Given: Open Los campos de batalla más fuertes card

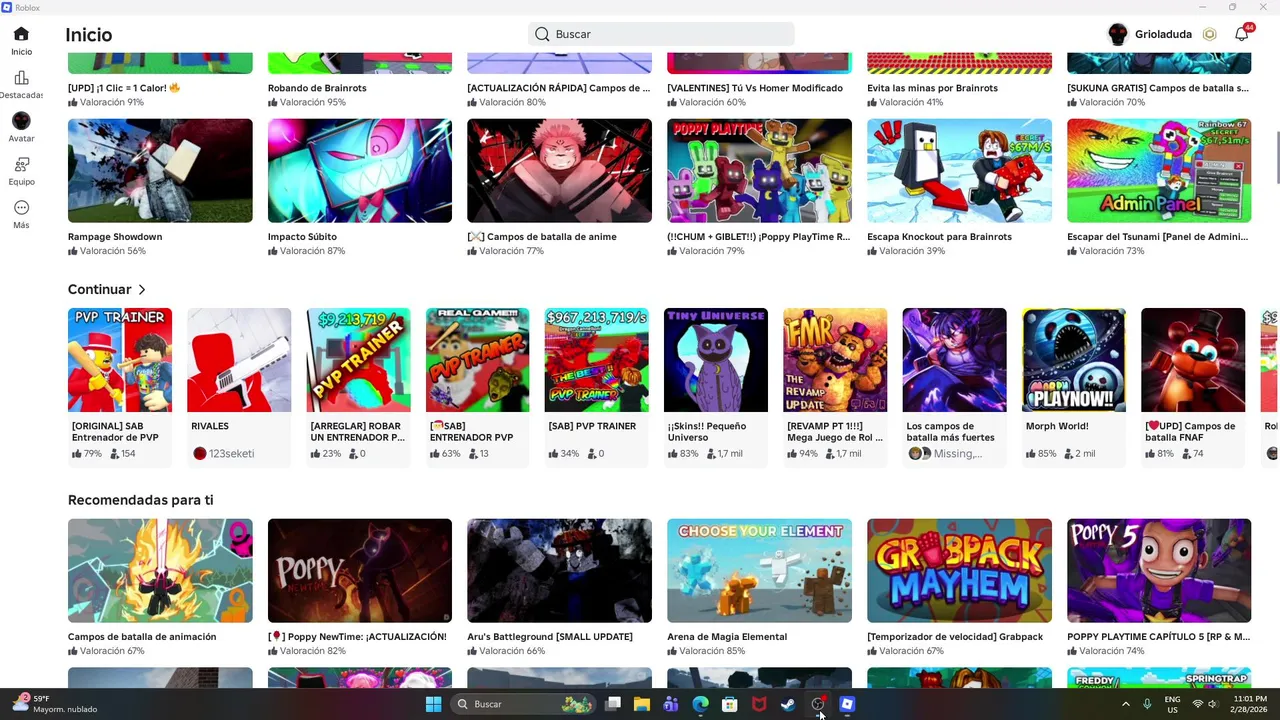Looking at the screenshot, I should 954,386.
